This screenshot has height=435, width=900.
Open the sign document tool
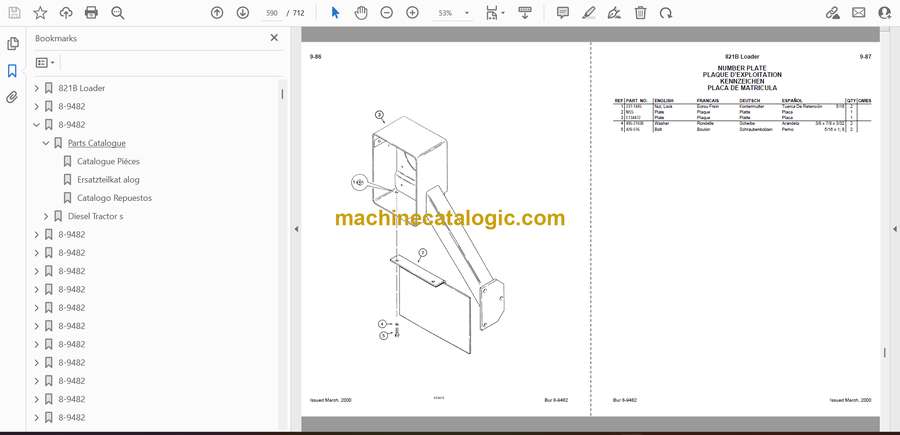pyautogui.click(x=614, y=13)
